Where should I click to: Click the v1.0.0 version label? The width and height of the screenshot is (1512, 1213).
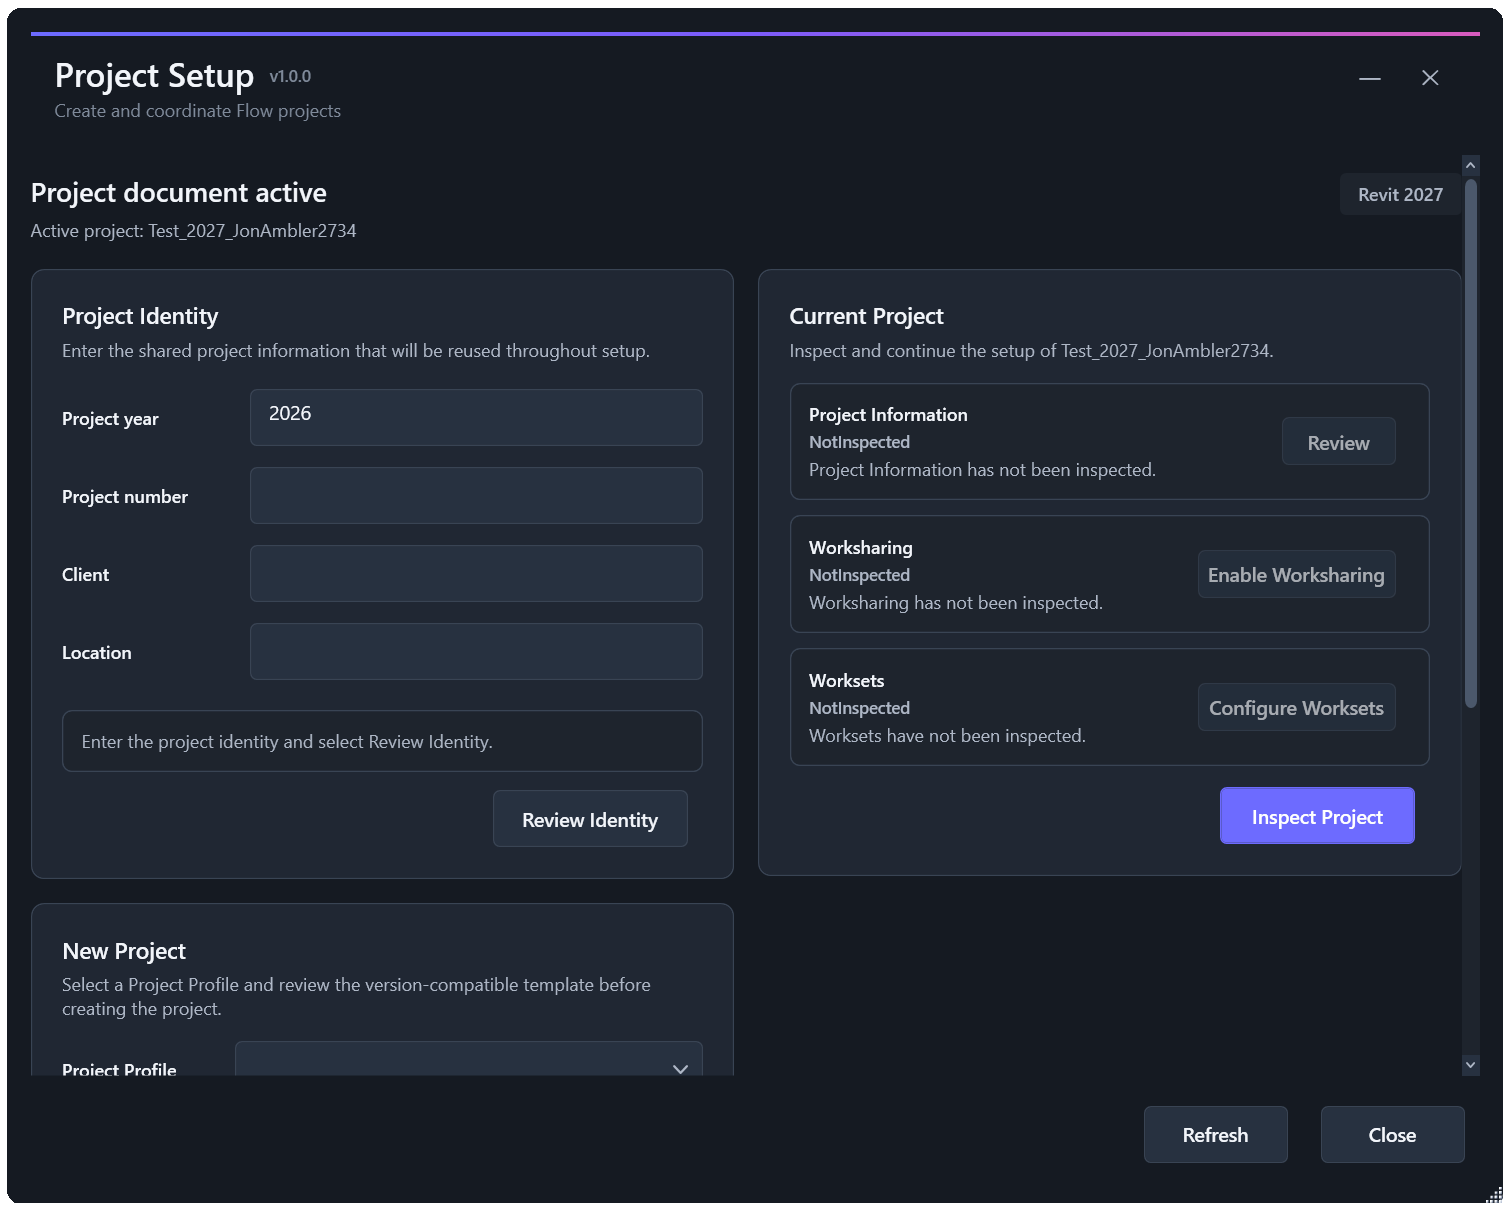(290, 77)
